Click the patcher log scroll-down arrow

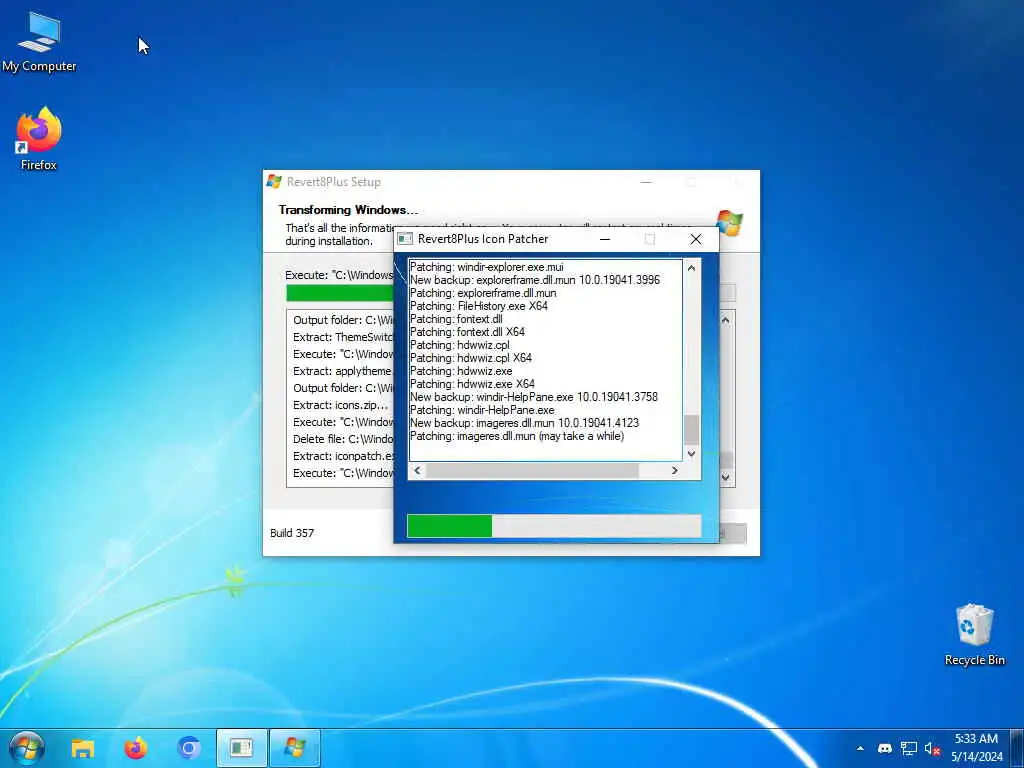[691, 453]
